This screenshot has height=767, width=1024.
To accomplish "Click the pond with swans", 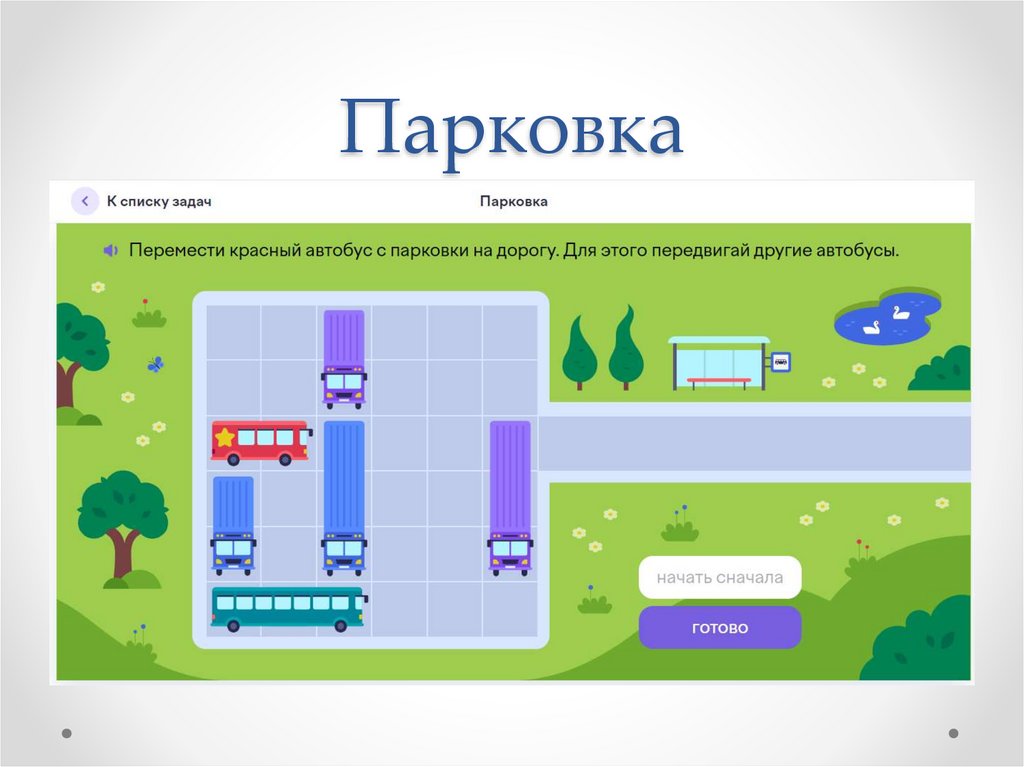I will pos(888,317).
